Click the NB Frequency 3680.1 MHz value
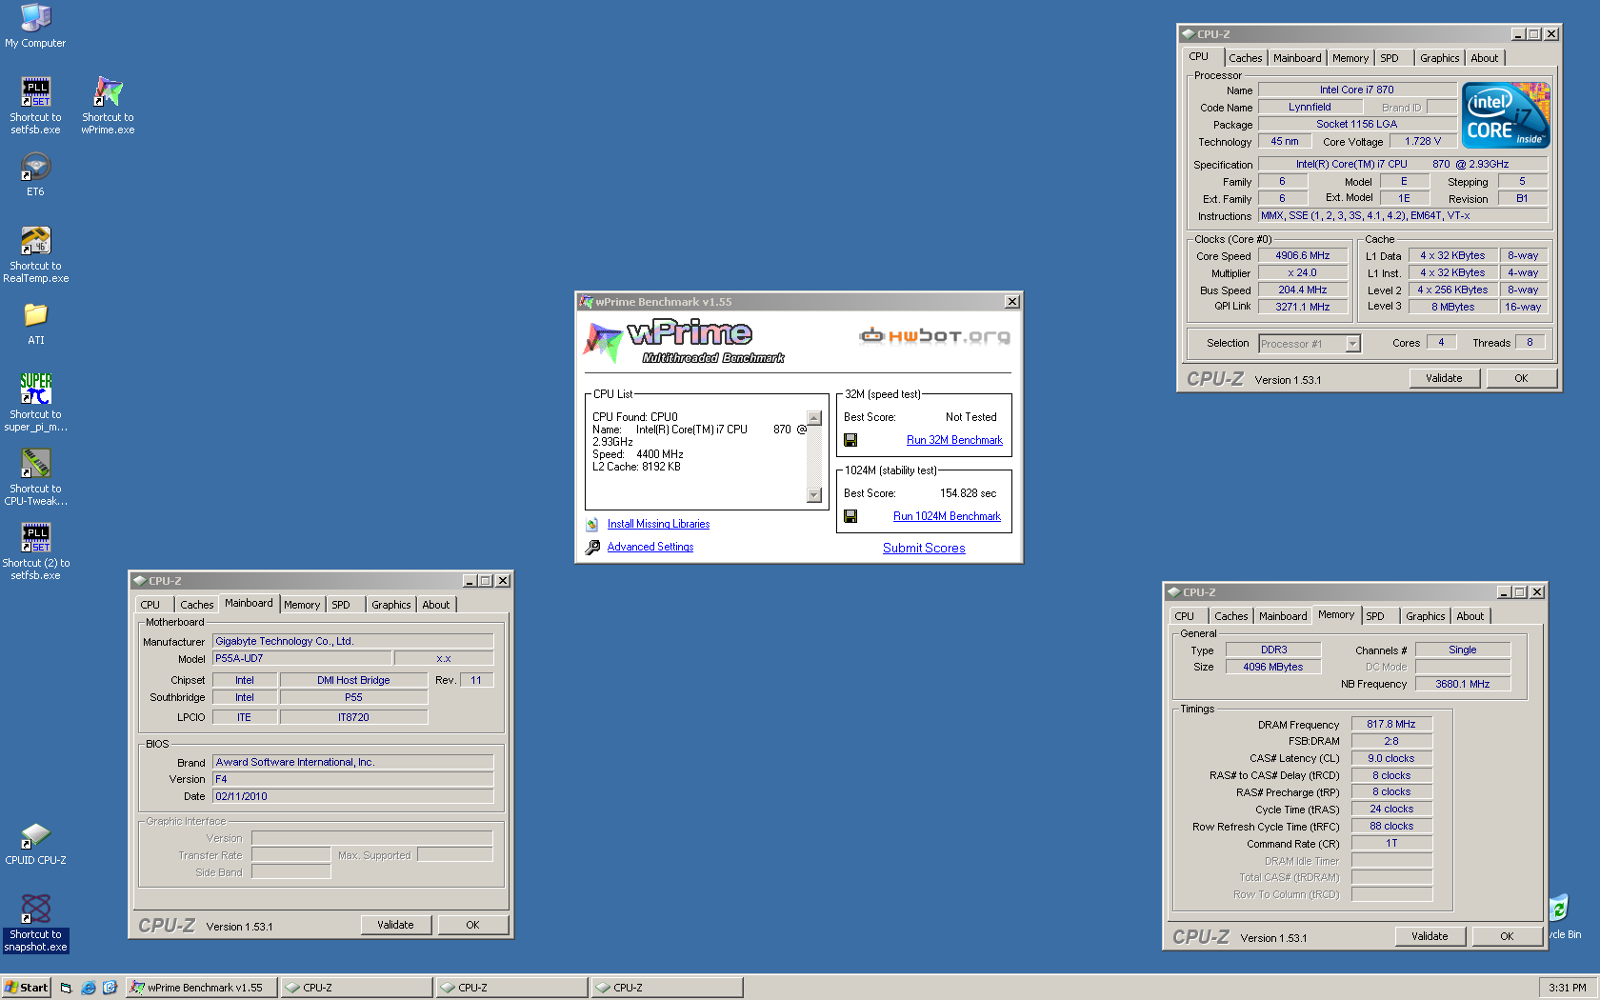 (1462, 684)
